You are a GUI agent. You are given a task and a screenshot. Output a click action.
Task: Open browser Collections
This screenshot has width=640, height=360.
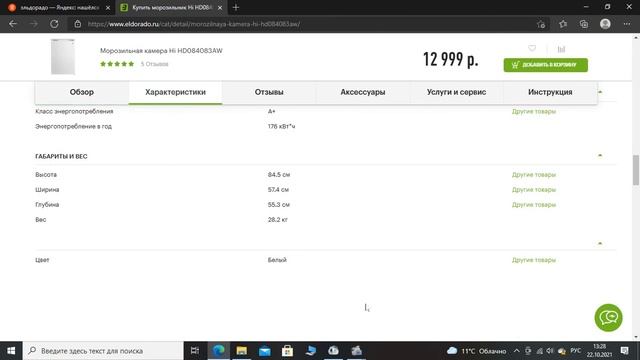coord(584,24)
